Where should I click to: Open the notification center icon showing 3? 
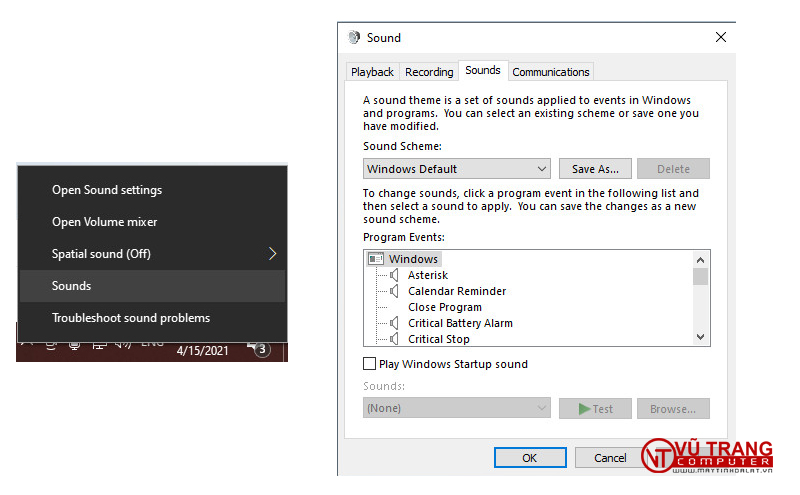pos(260,350)
